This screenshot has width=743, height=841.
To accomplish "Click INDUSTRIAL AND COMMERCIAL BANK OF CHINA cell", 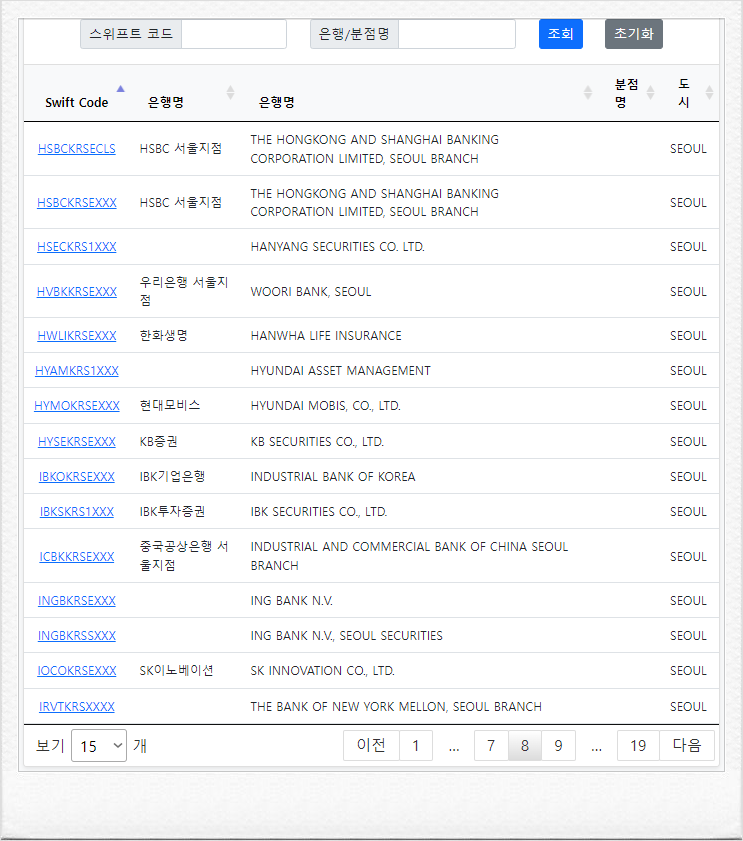I will 409,556.
